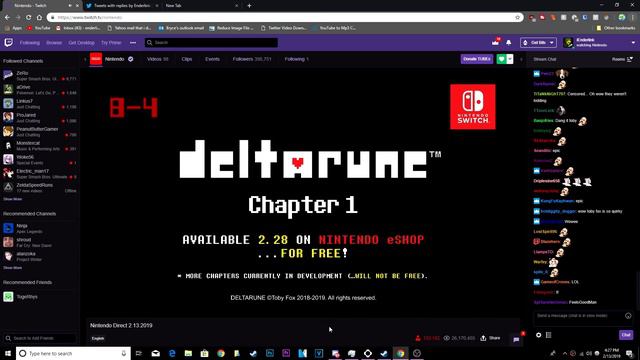Open the chat settings gear icon
640x360 pixels.
point(538,335)
